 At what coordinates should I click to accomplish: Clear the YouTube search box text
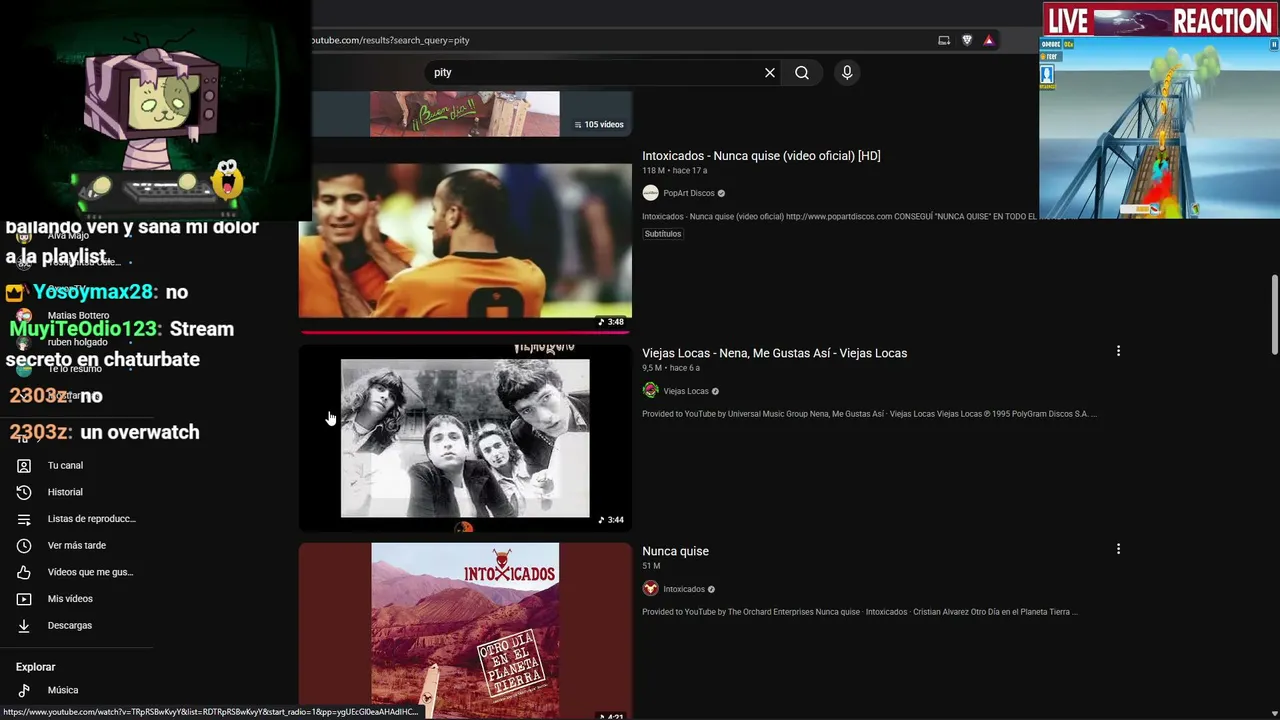point(770,73)
